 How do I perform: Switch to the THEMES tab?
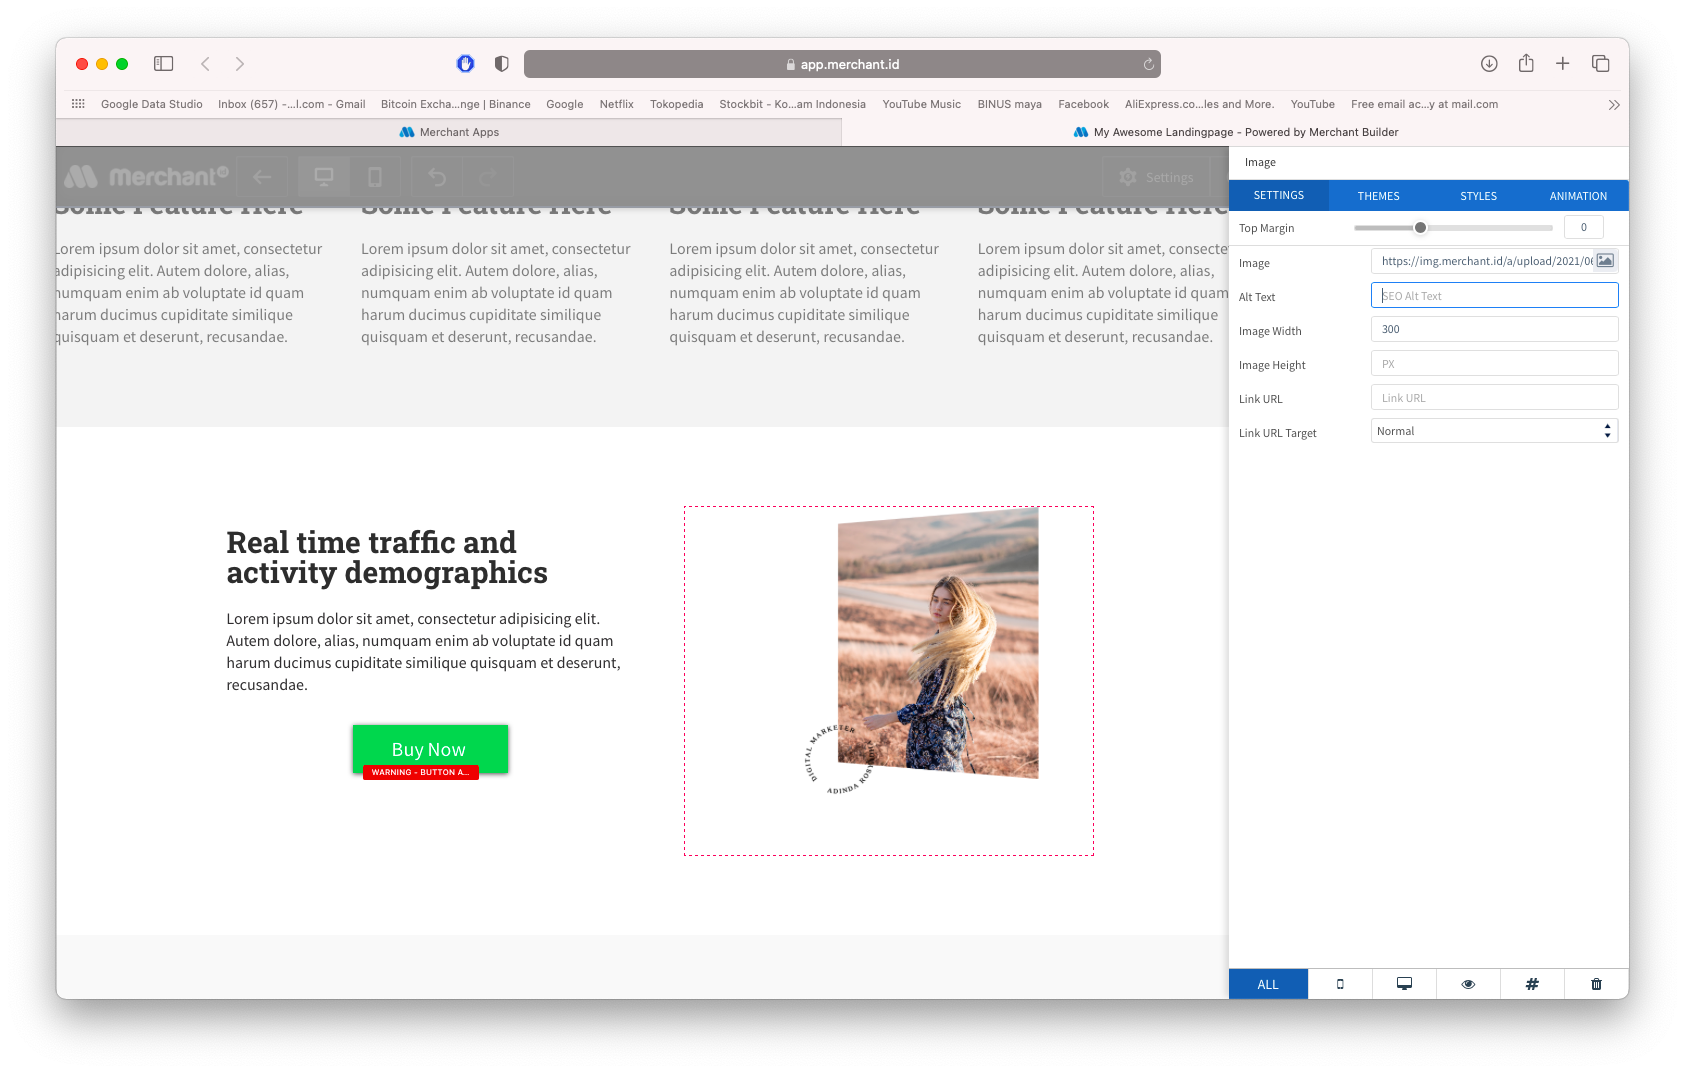point(1378,196)
